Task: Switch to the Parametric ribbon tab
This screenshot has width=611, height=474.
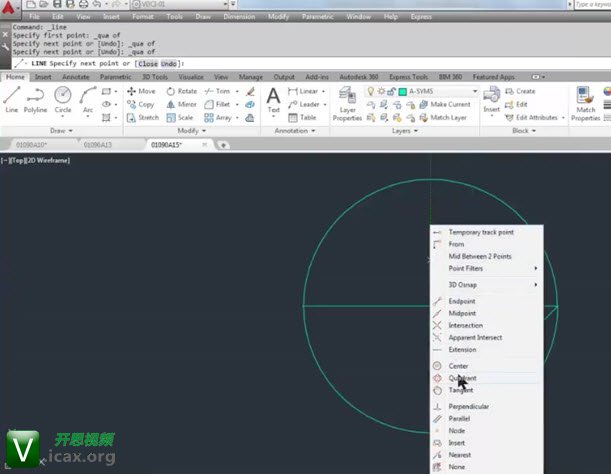Action: [x=115, y=77]
